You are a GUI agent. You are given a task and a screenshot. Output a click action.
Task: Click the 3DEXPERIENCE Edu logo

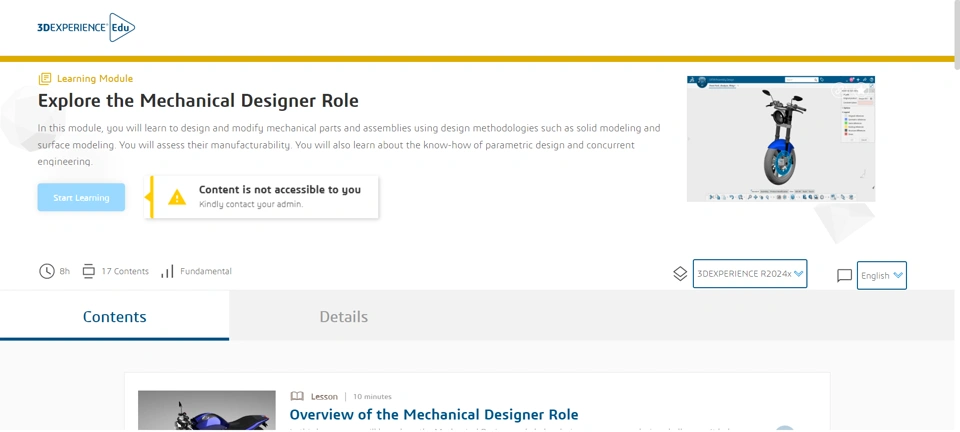[85, 28]
